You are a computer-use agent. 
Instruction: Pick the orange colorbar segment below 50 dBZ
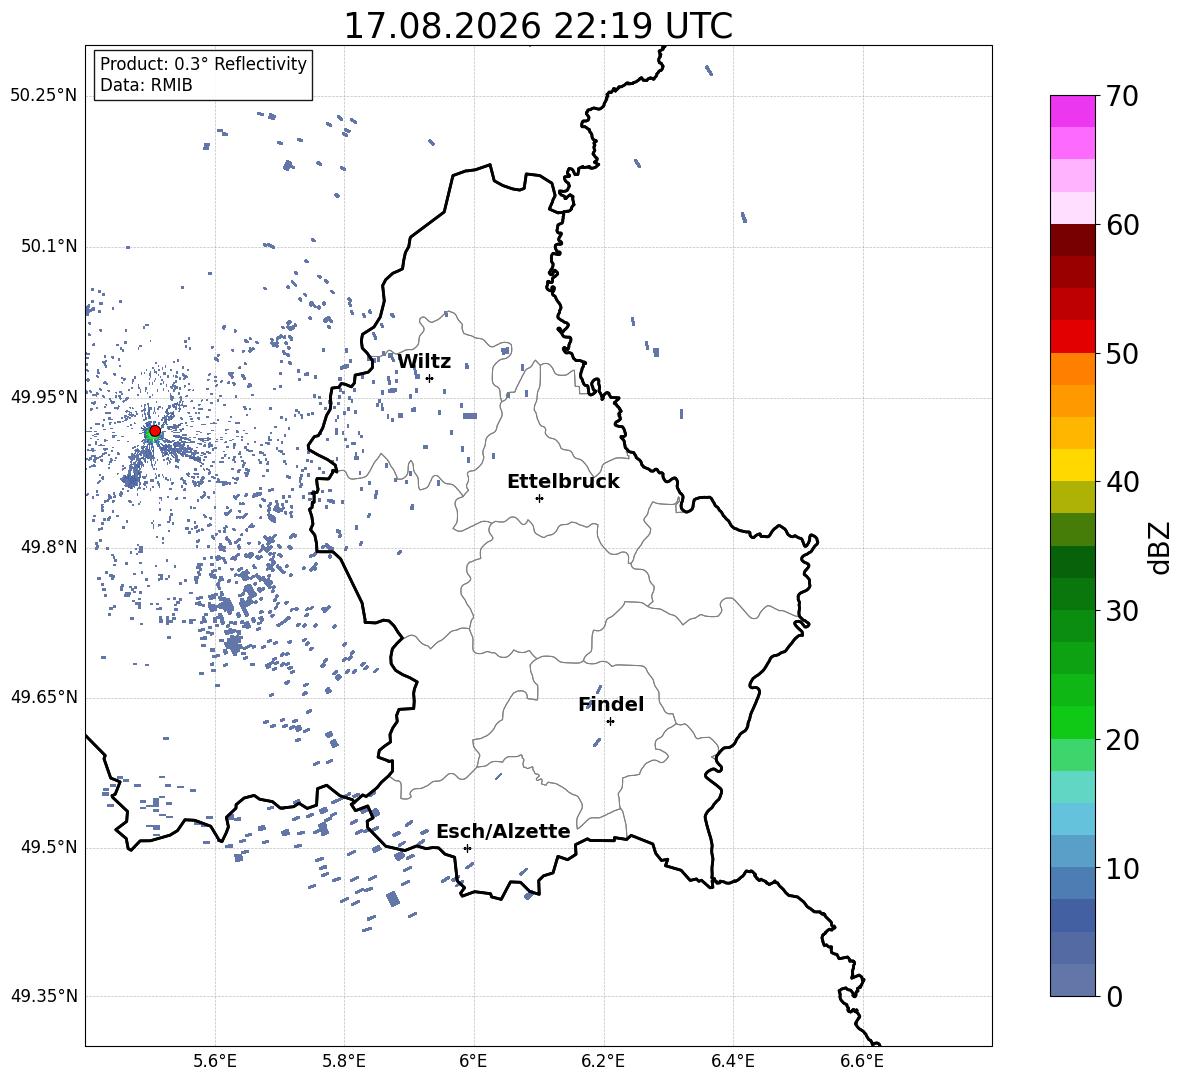(1073, 368)
